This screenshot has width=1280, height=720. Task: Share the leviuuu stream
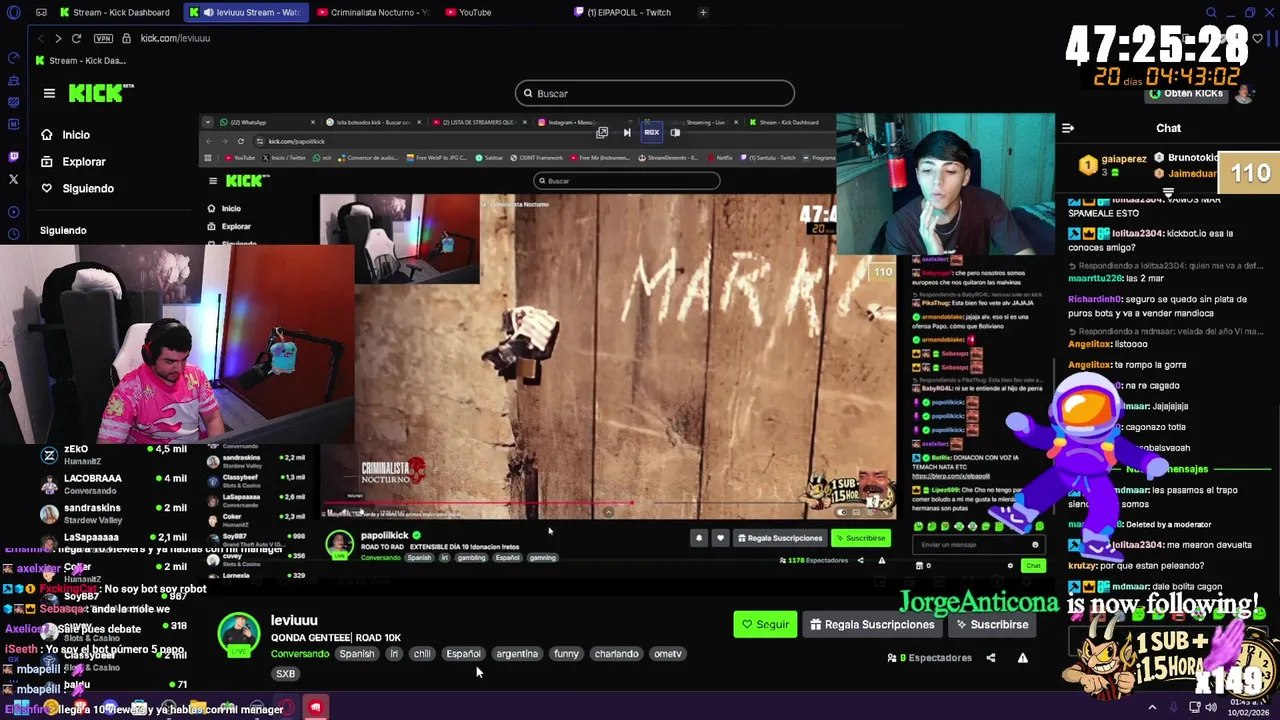pos(991,658)
